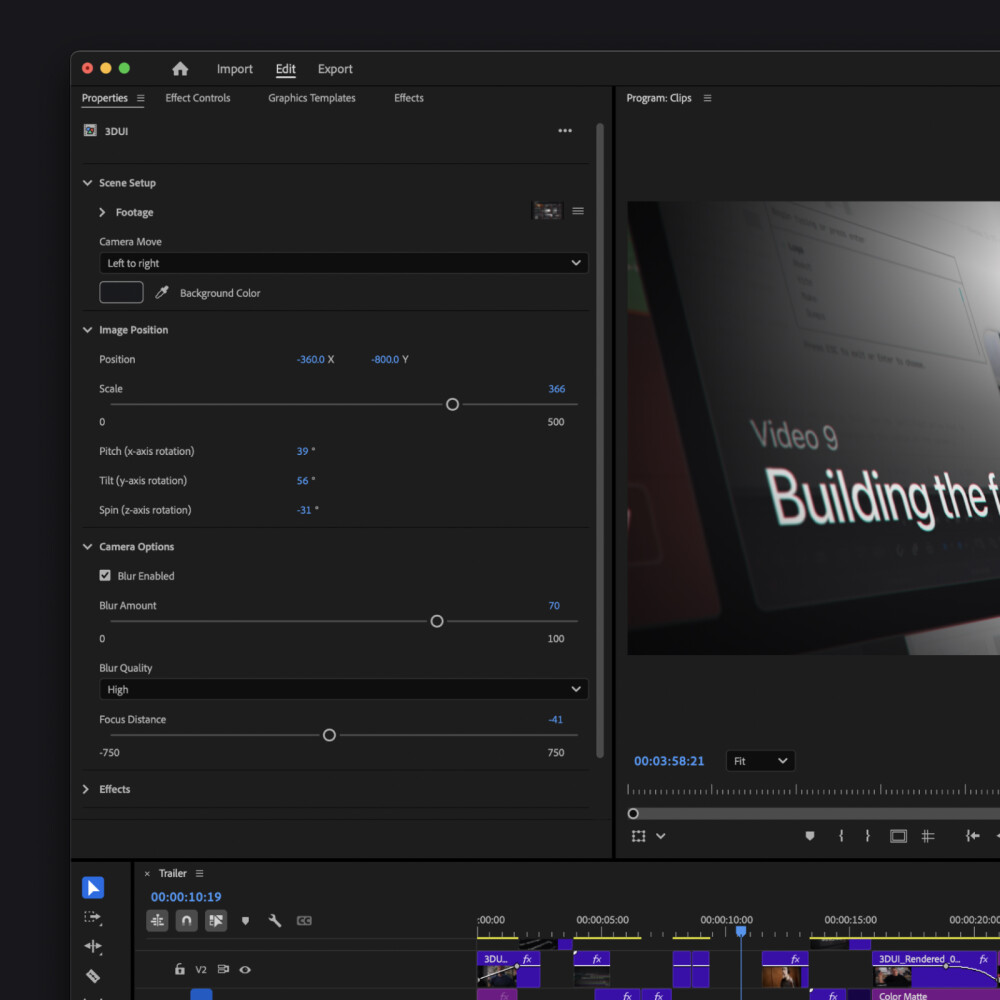
Task: Edit the Tilt rotation value 56
Action: 302,481
